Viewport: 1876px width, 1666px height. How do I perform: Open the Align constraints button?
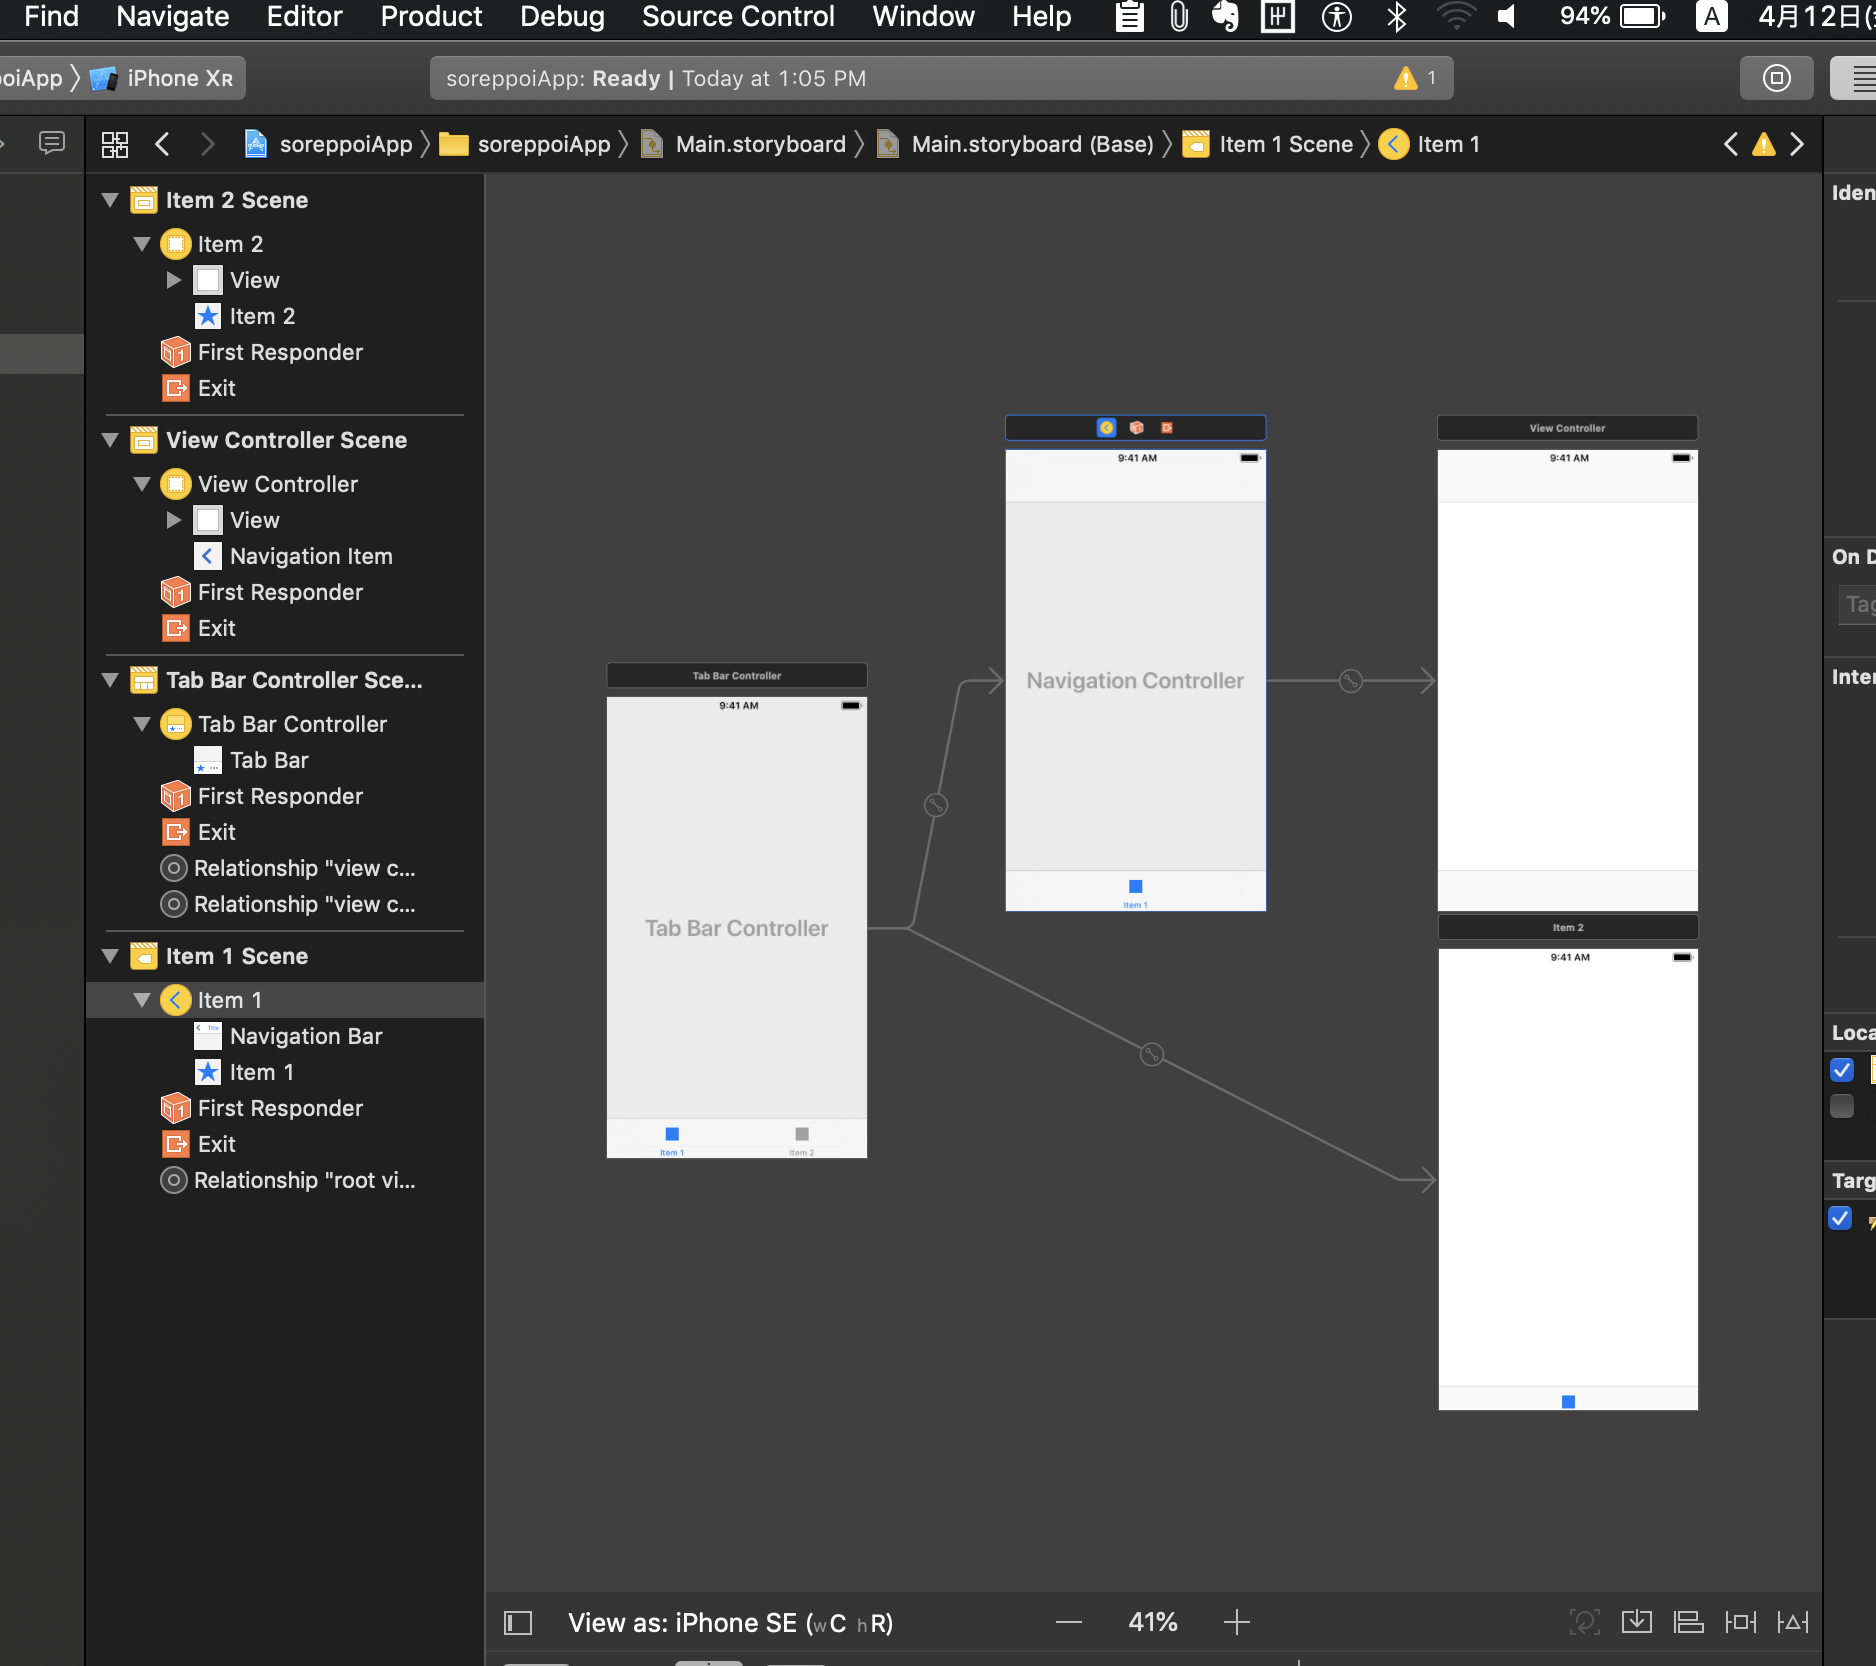pyautogui.click(x=1689, y=1622)
